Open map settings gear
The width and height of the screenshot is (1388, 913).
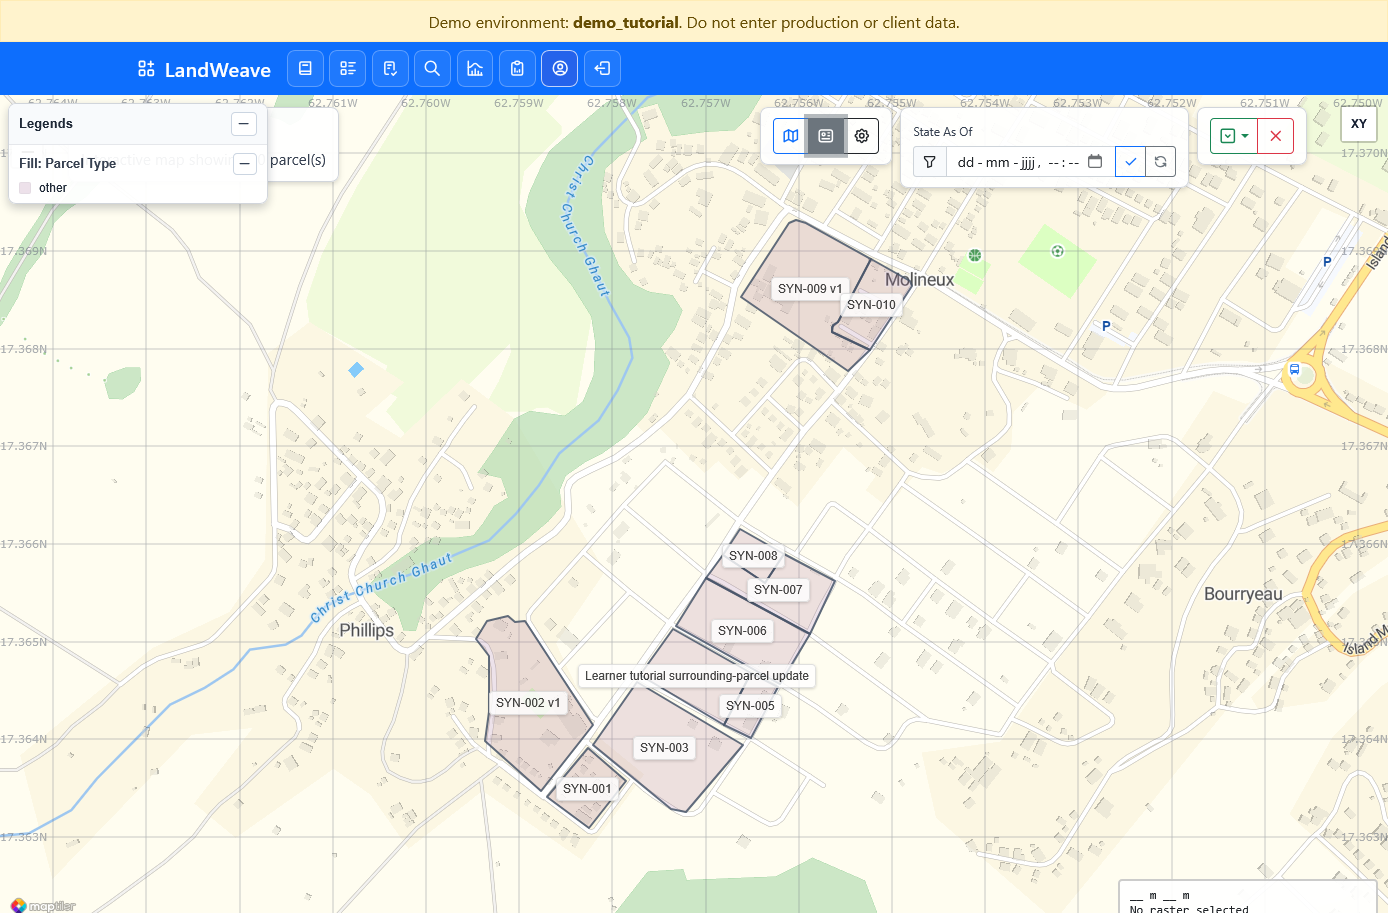click(x=862, y=136)
